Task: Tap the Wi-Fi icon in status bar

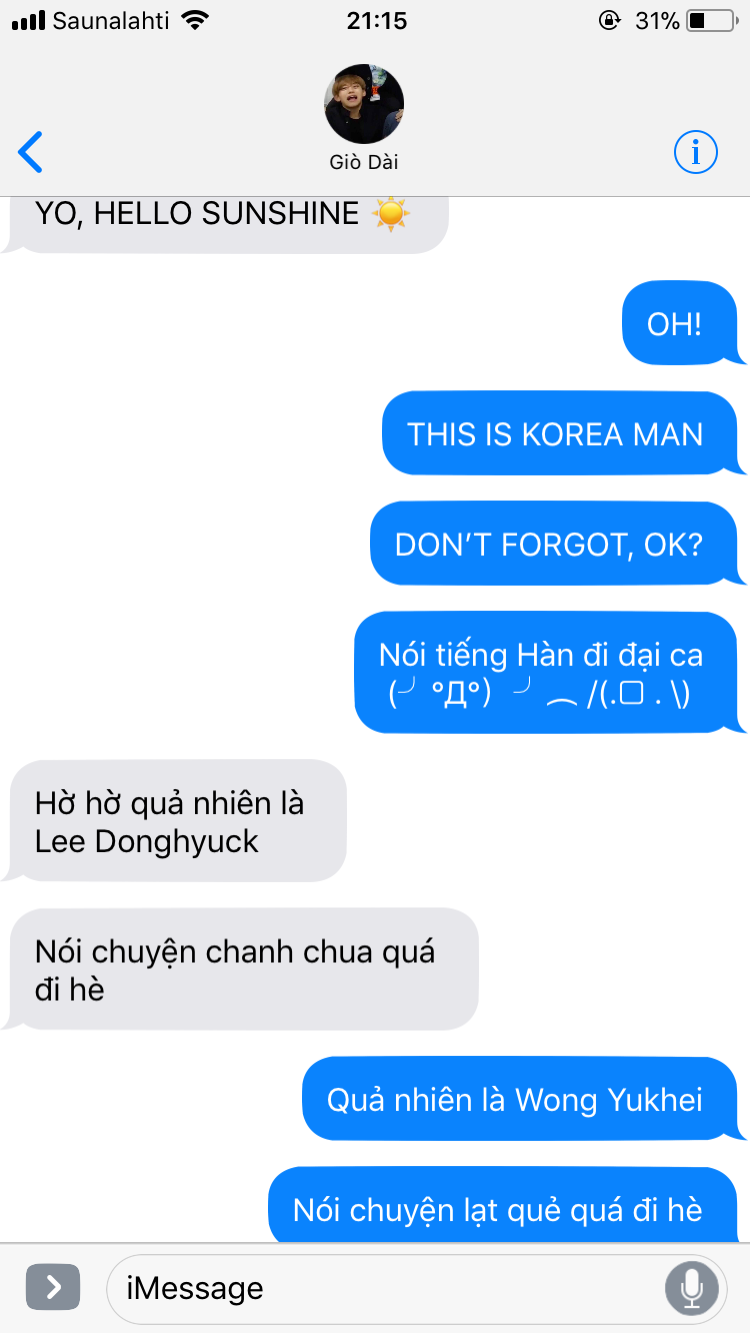Action: click(x=195, y=20)
